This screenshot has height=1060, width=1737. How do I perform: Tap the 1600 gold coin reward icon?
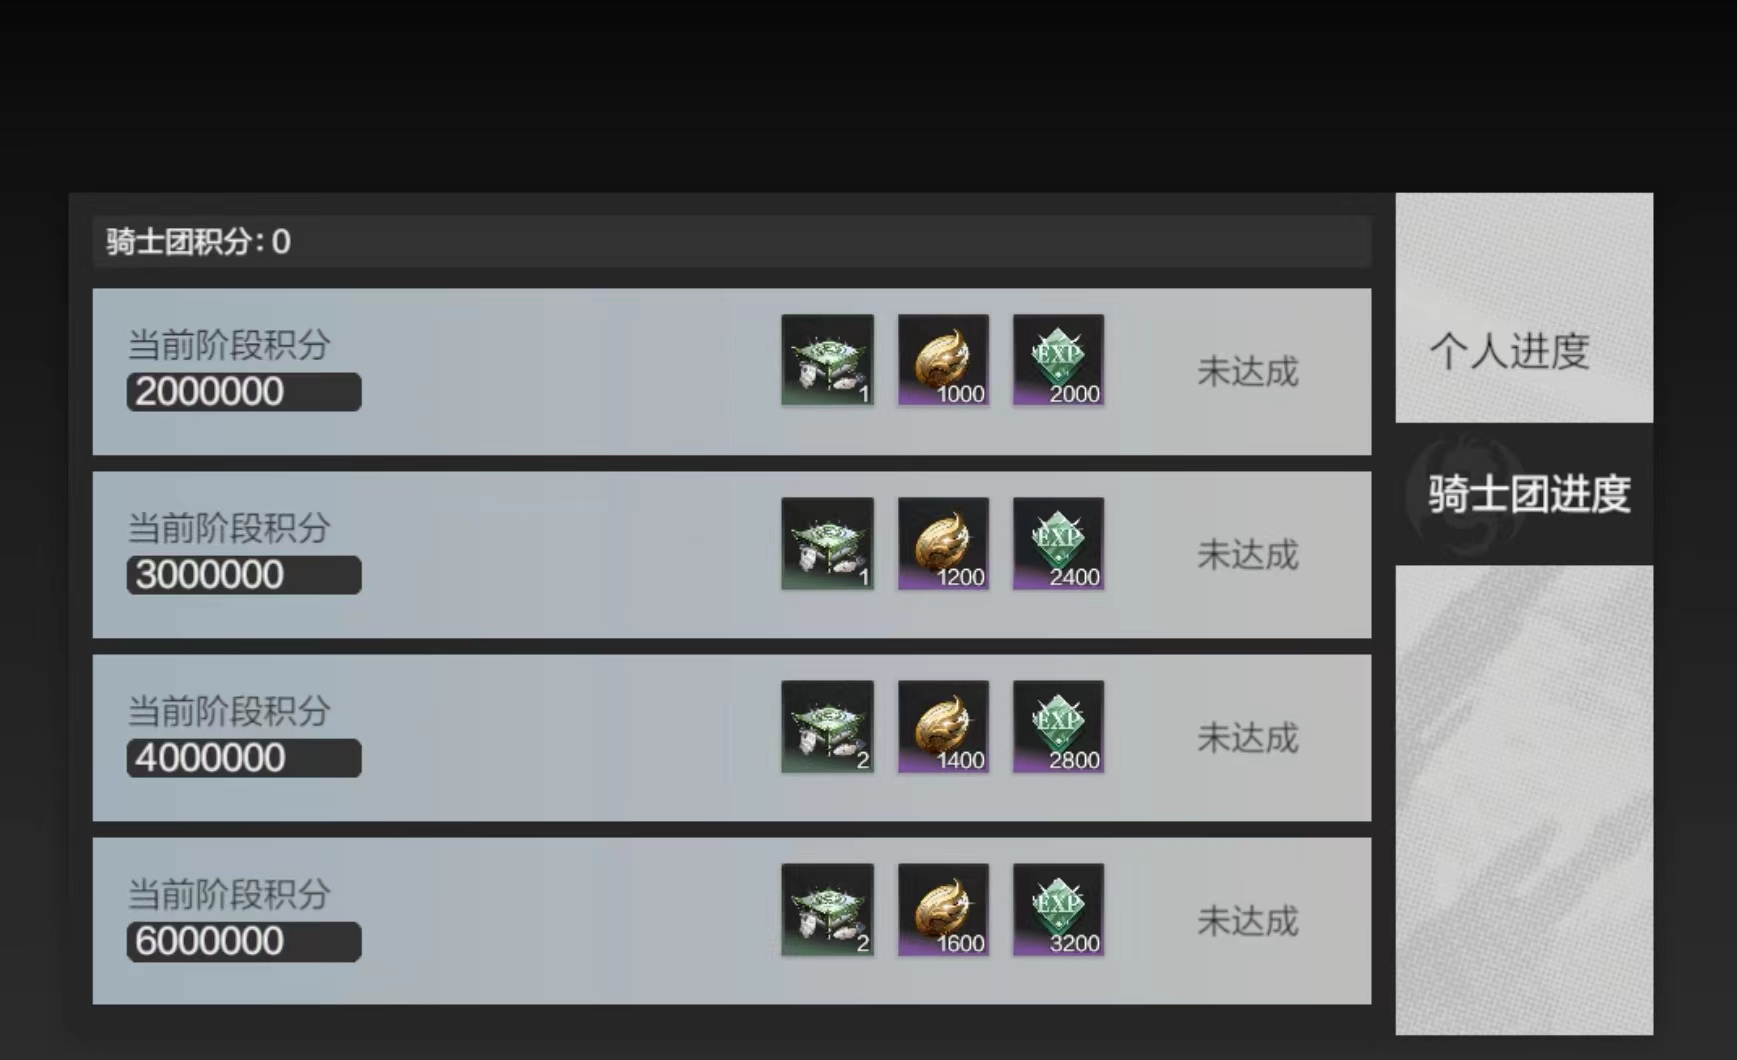pyautogui.click(x=943, y=909)
